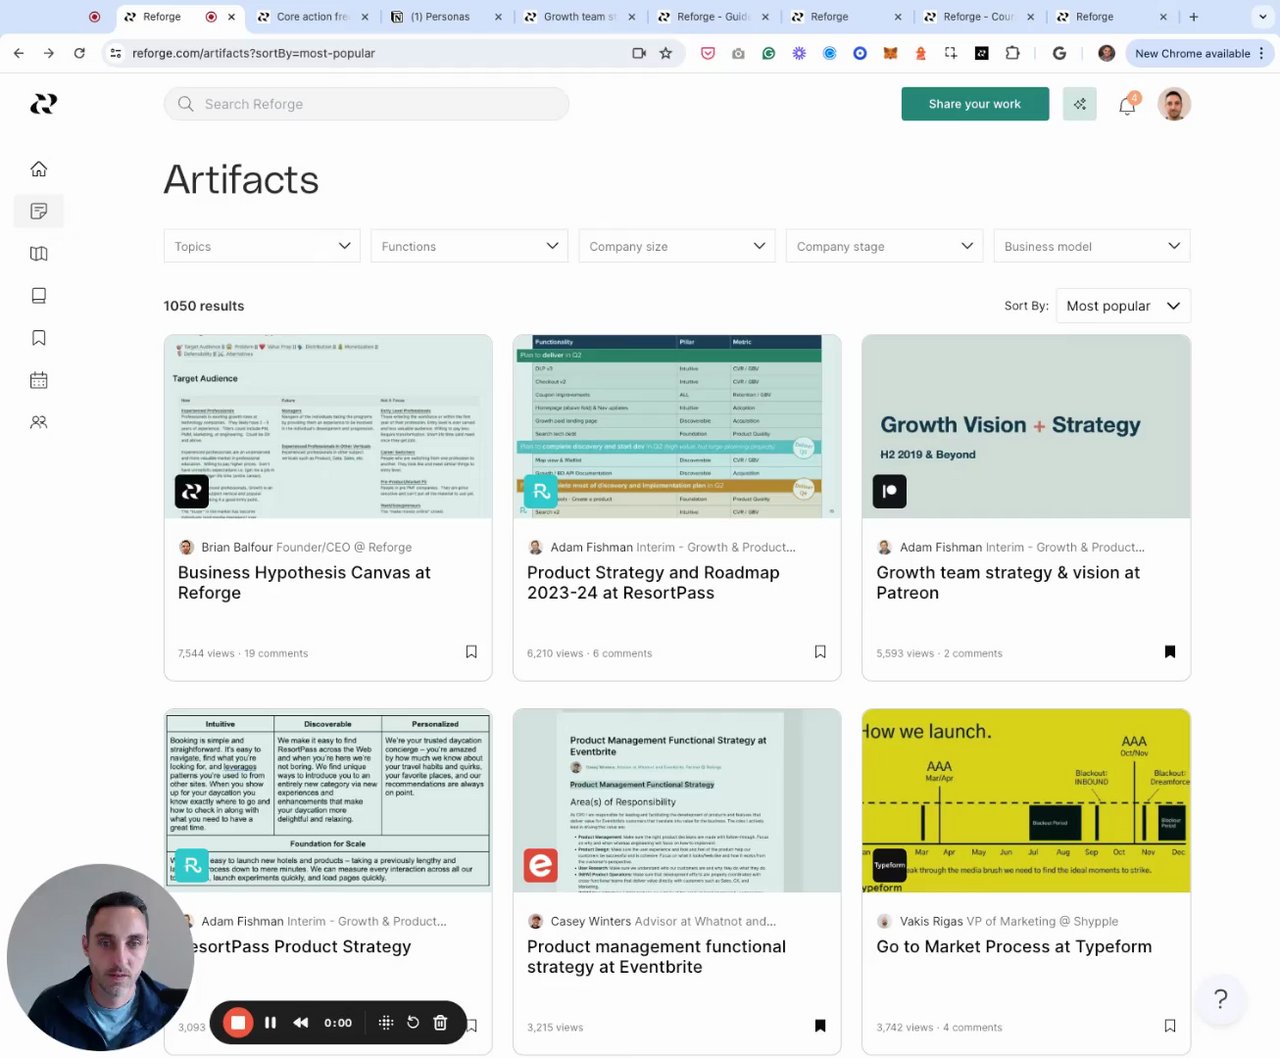Open Home from the Reforge sidebar
This screenshot has width=1280, height=1058.
pyautogui.click(x=39, y=169)
